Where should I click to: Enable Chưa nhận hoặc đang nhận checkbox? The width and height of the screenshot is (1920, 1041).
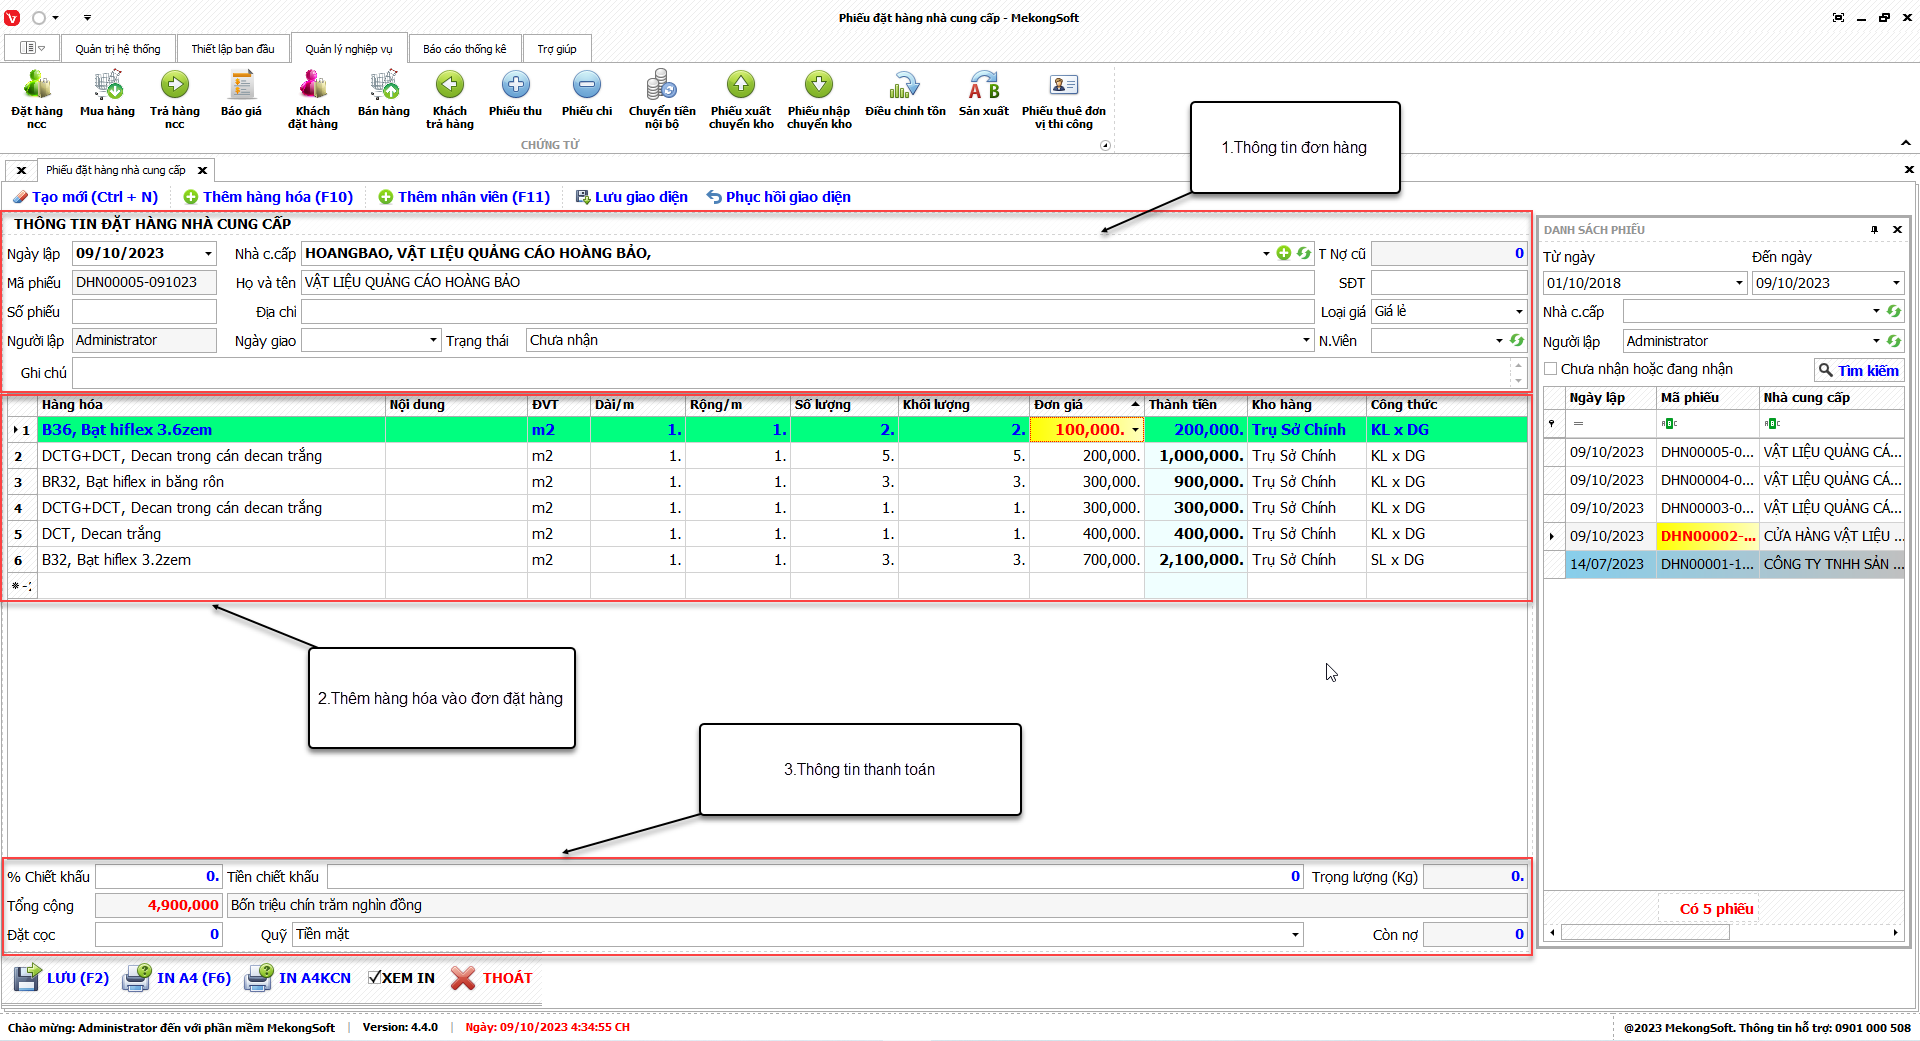coord(1551,369)
